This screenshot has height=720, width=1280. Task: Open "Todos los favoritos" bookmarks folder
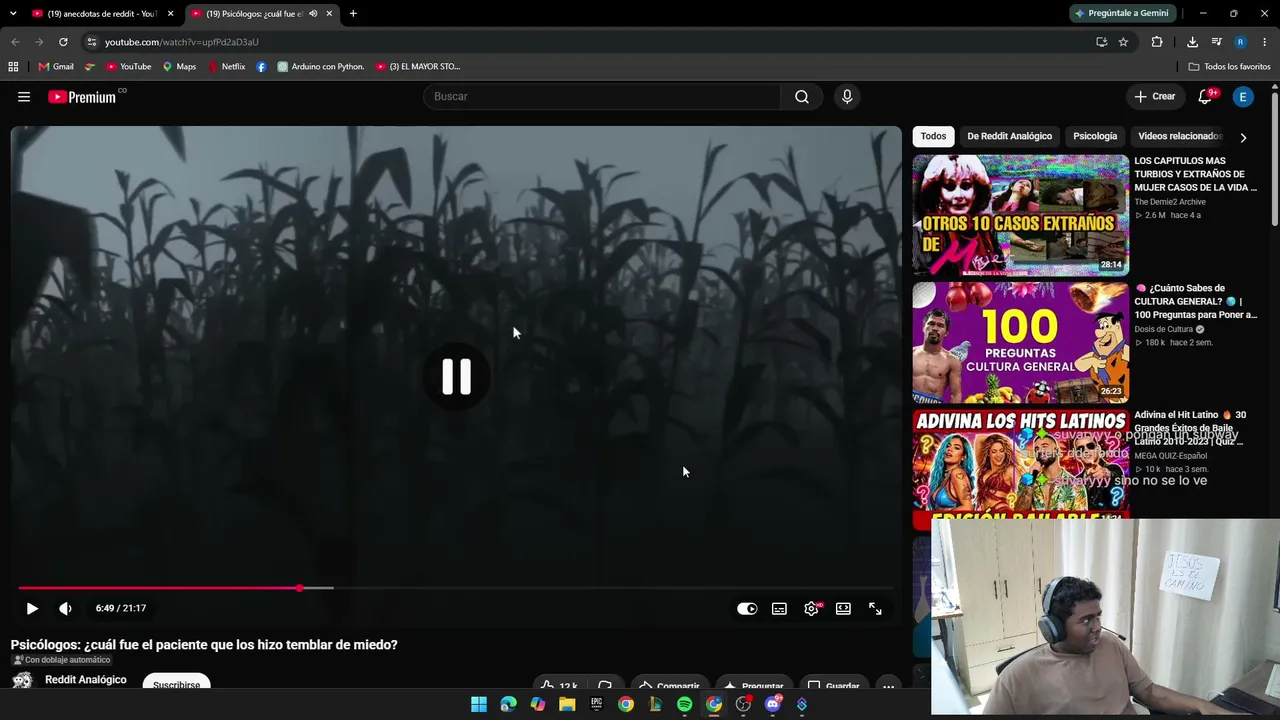[x=1229, y=67]
